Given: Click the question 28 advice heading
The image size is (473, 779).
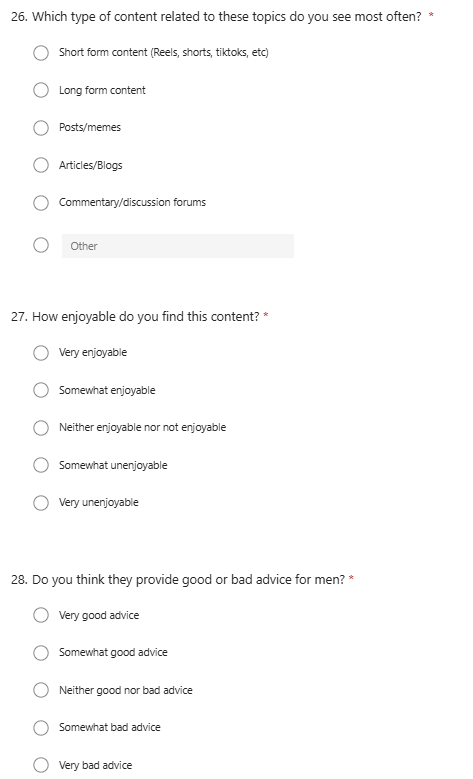Looking at the screenshot, I should click(178, 579).
